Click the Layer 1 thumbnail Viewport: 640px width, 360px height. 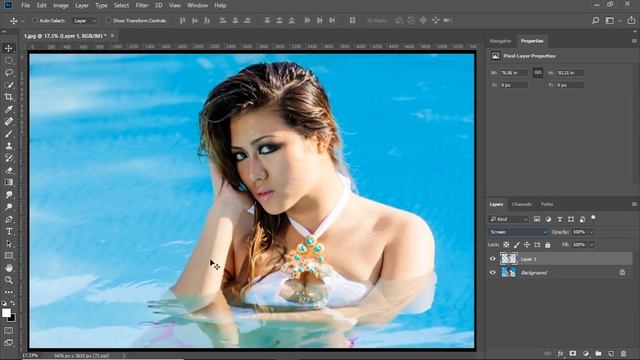pyautogui.click(x=509, y=259)
